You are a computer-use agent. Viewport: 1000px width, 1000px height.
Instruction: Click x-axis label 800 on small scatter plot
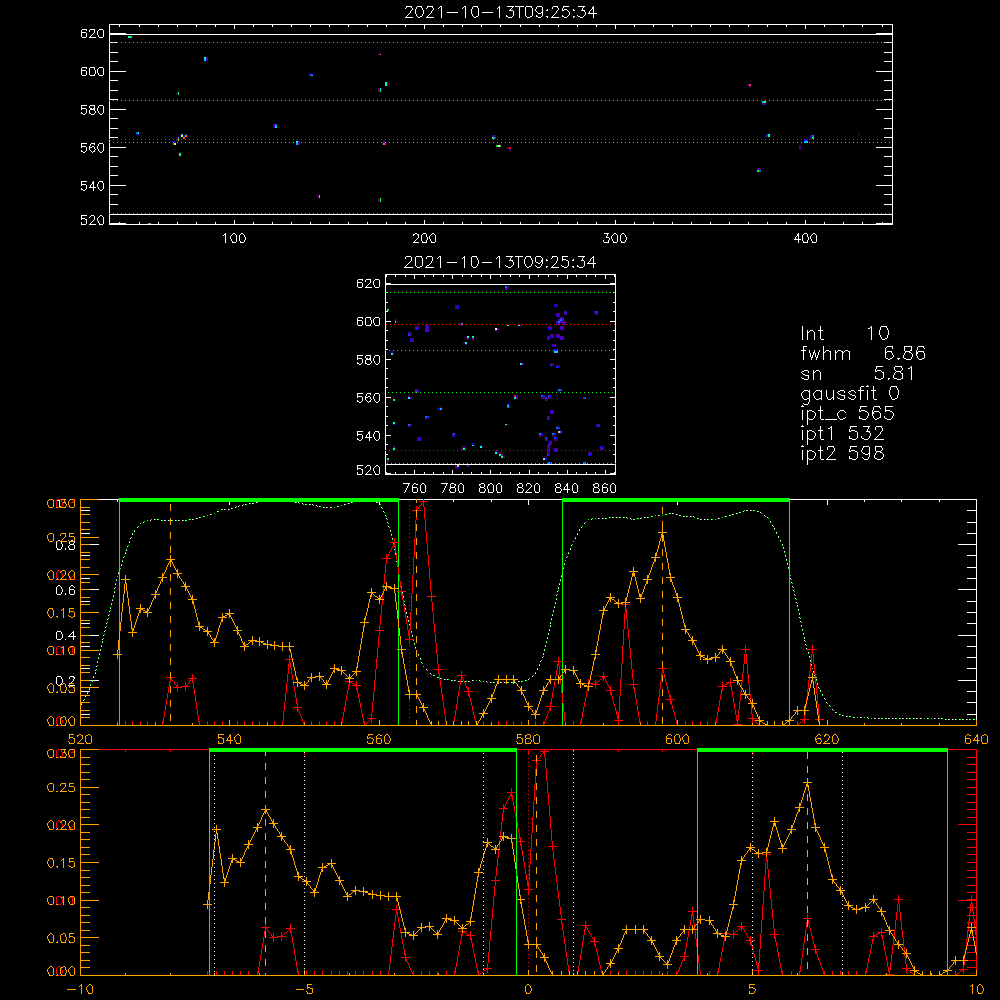click(x=490, y=489)
